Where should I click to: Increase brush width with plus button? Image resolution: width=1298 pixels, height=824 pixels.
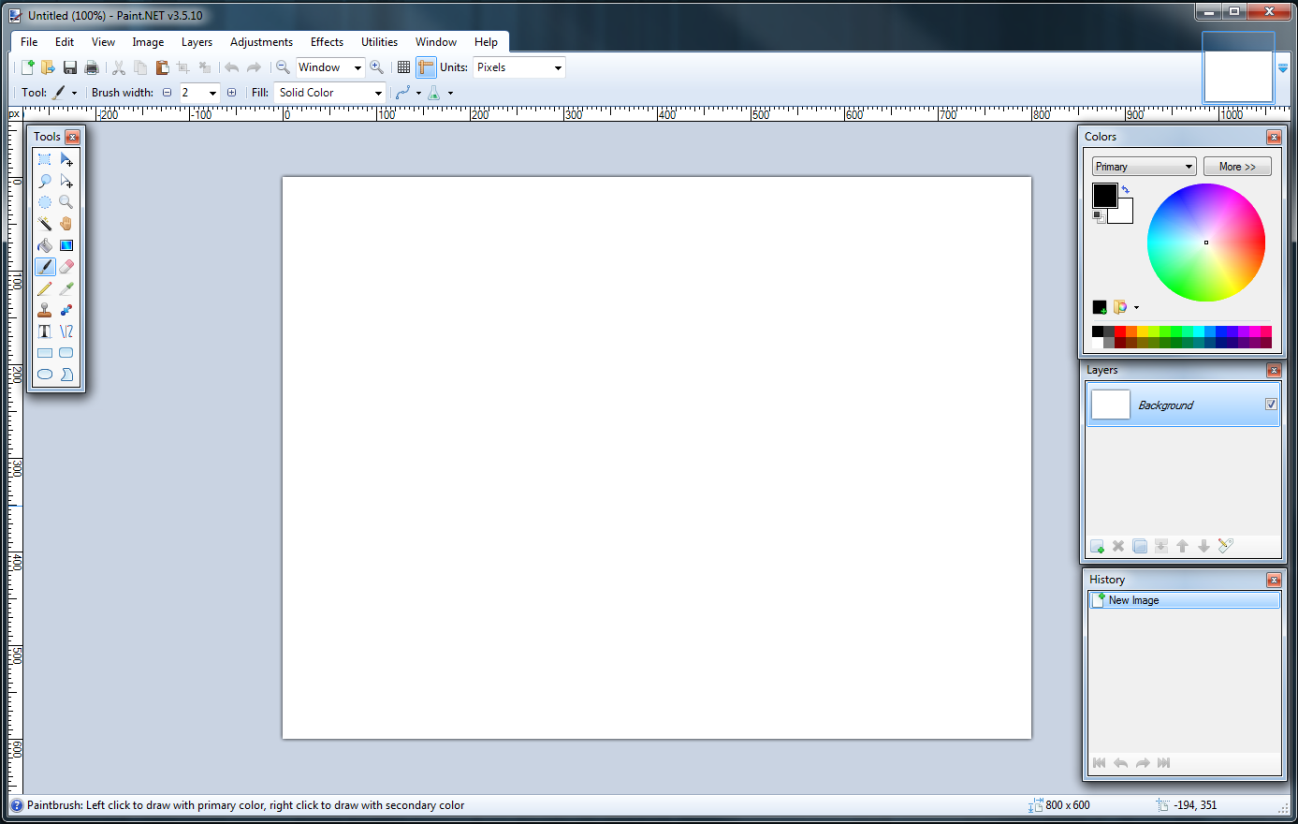point(232,92)
